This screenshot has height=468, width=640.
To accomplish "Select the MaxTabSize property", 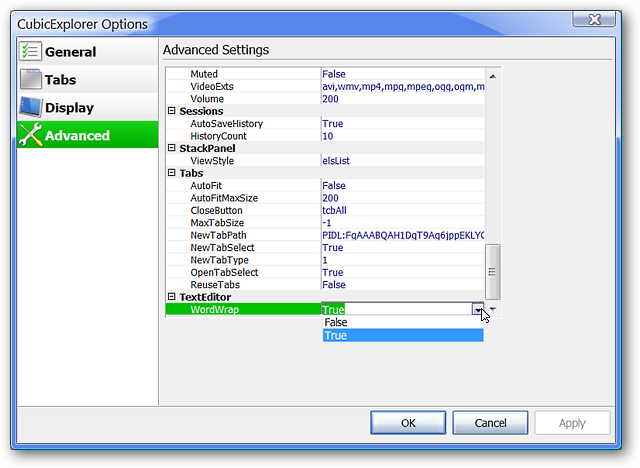I will (217, 223).
